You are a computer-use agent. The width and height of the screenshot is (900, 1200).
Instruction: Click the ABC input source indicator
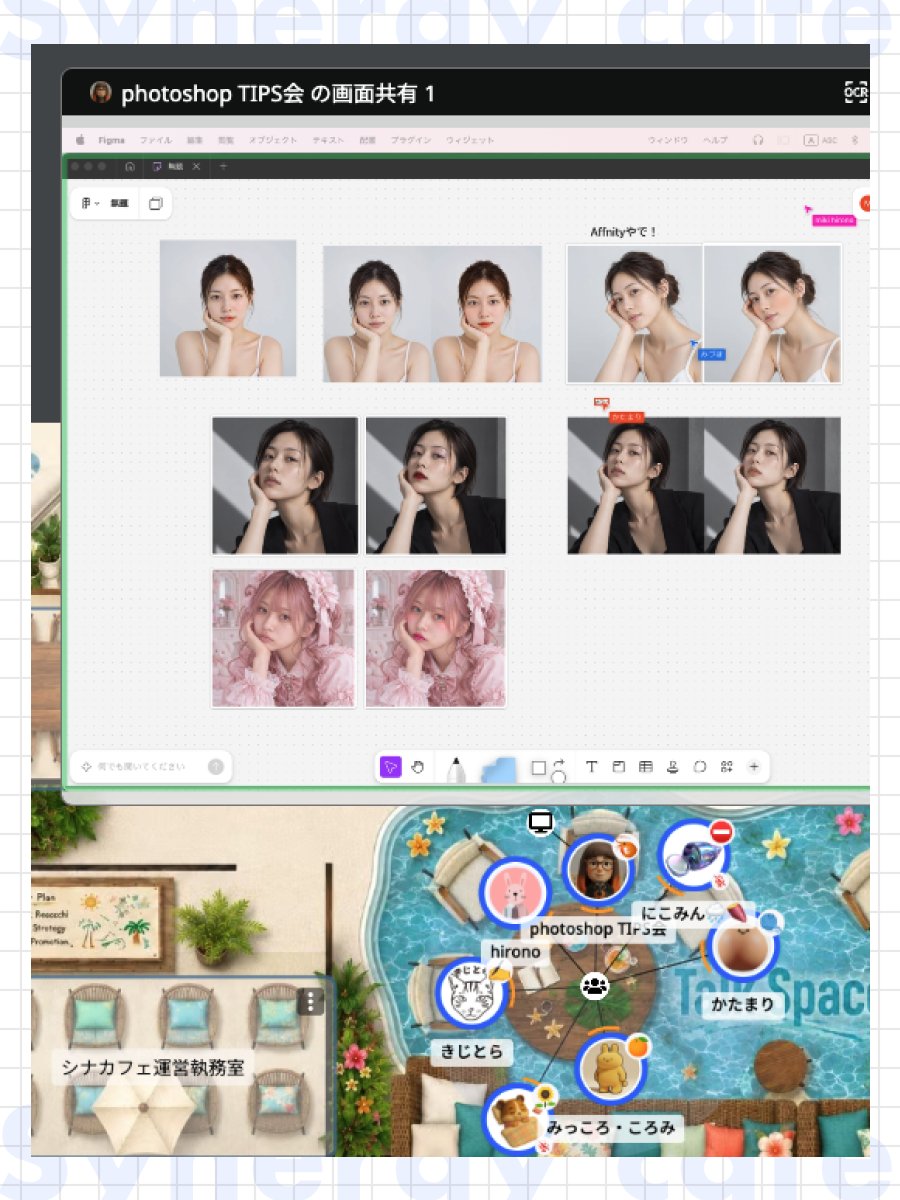[x=821, y=141]
